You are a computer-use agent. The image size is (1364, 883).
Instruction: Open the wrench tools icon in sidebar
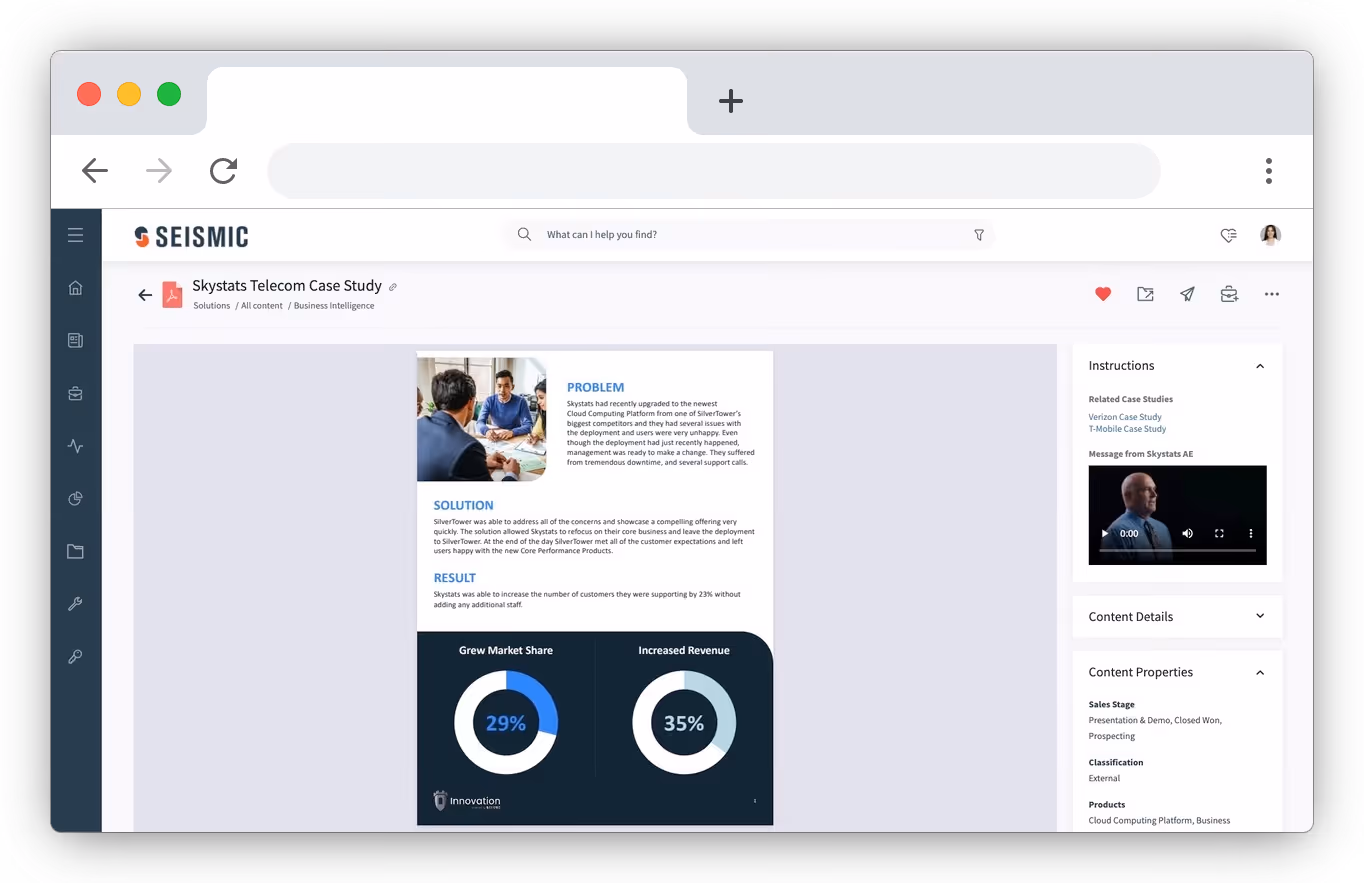tap(75, 604)
